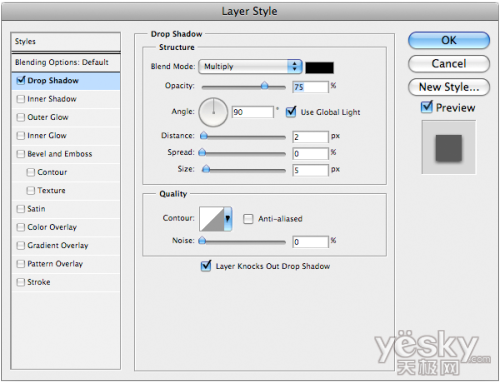
Task: Select the Pattern Overlay style label
Action: [x=55, y=264]
